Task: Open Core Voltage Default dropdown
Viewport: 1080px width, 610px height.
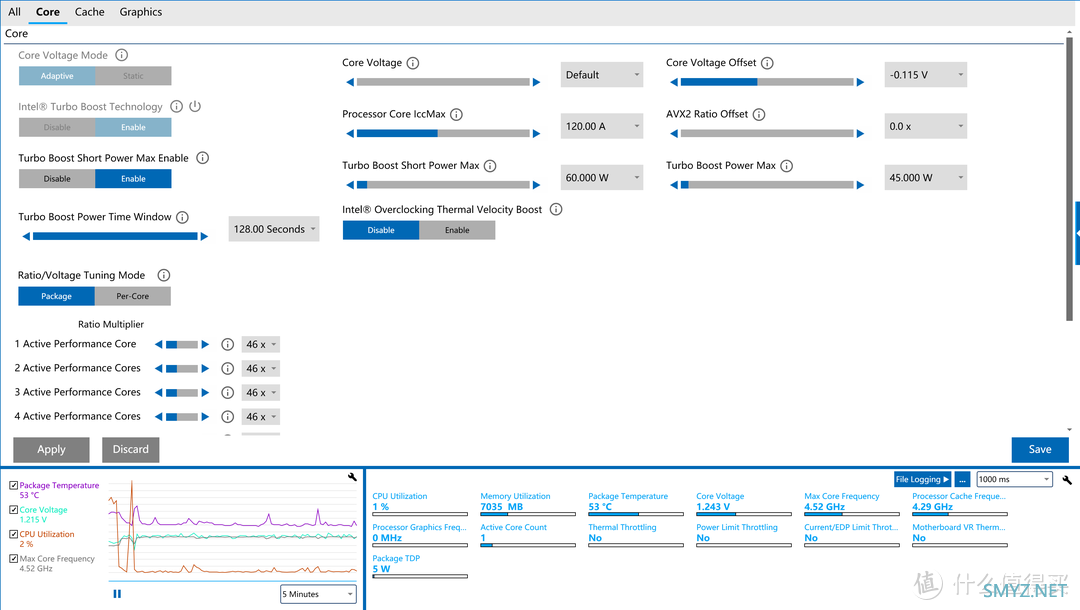Action: pyautogui.click(x=602, y=74)
